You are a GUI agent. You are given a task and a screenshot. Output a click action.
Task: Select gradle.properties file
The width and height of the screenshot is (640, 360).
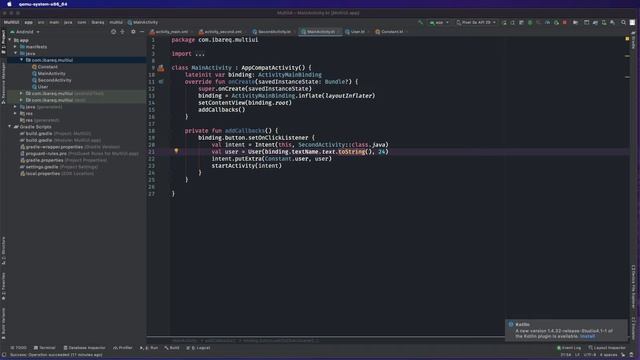click(x=63, y=160)
